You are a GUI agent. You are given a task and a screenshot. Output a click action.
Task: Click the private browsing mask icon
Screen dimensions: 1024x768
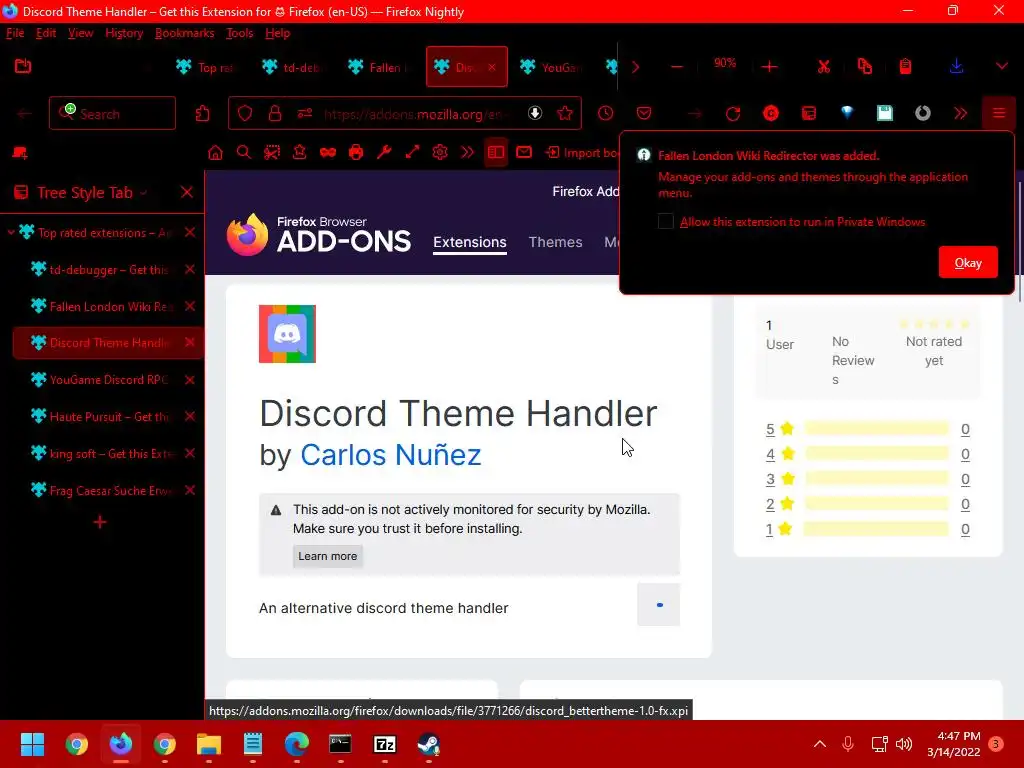pos(328,153)
